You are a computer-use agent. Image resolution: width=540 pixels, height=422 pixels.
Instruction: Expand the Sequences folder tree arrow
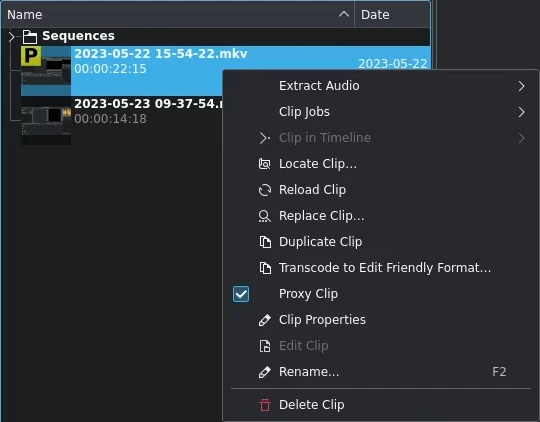(x=11, y=36)
